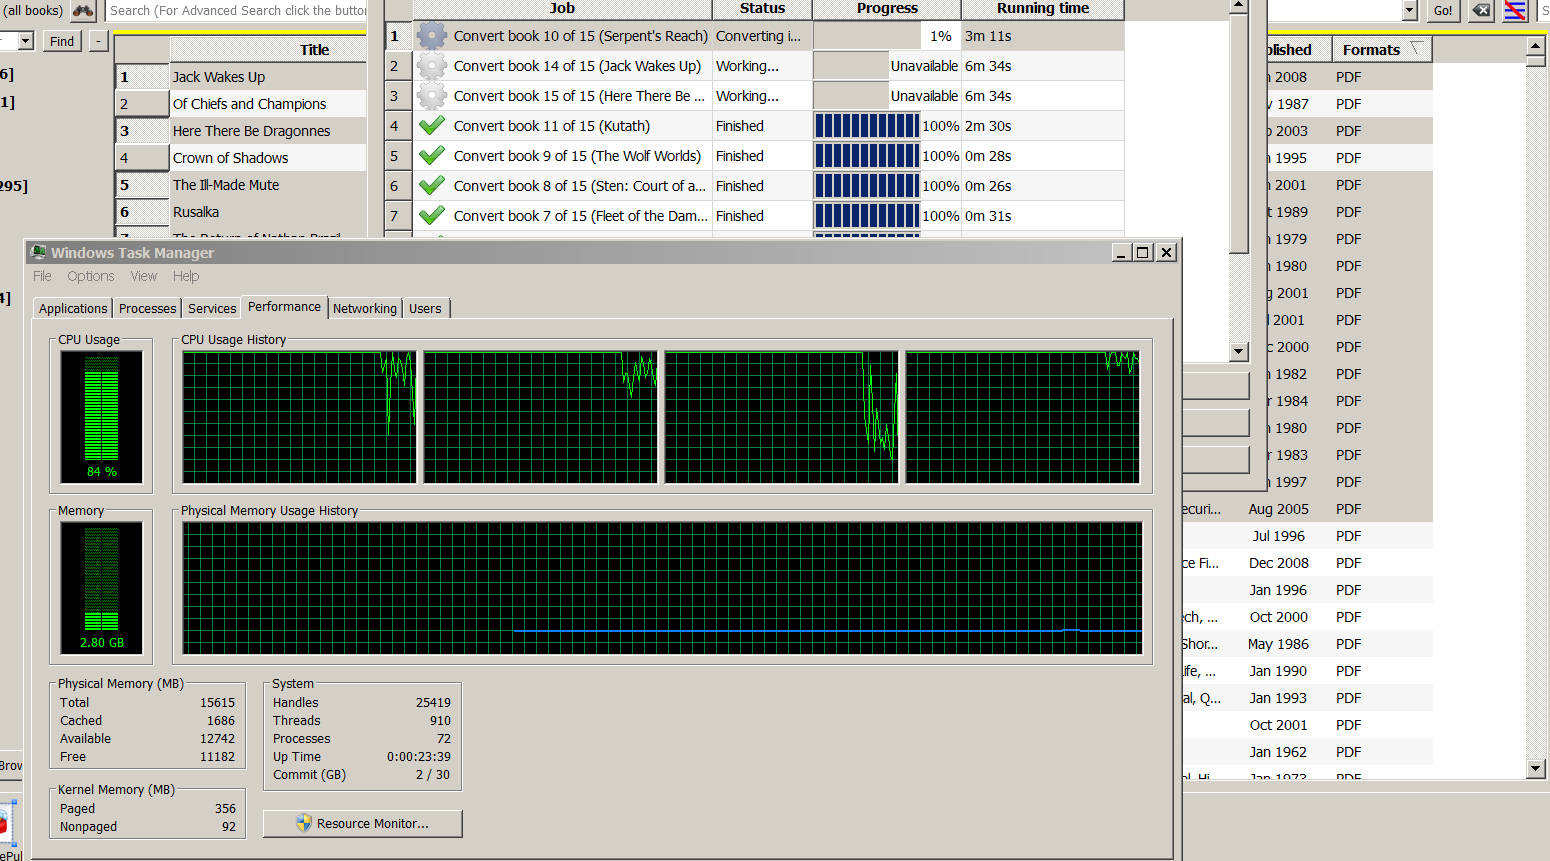Click the green checkmark of The Wolf Worlds job
This screenshot has height=861, width=1550.
click(x=431, y=156)
